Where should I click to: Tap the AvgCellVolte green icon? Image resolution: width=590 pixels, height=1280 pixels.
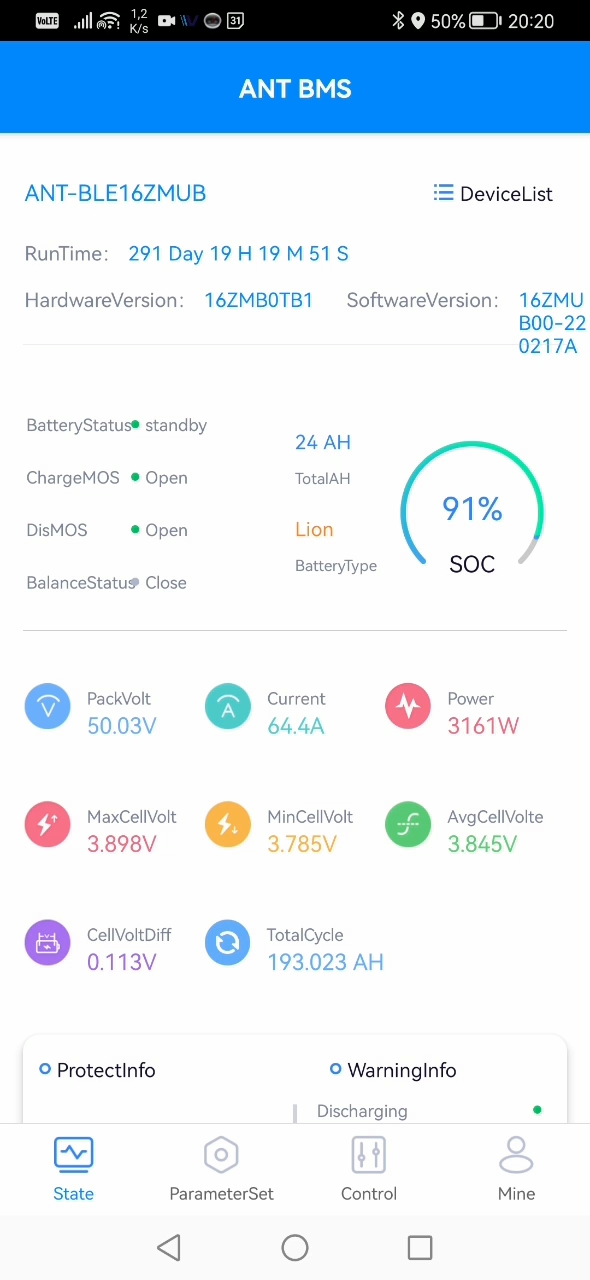pyautogui.click(x=408, y=825)
